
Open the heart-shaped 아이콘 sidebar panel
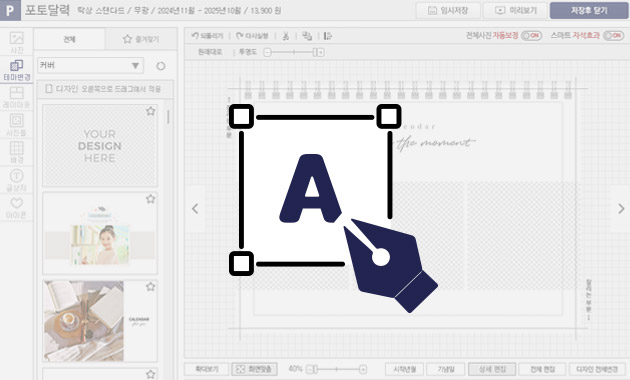[16, 208]
